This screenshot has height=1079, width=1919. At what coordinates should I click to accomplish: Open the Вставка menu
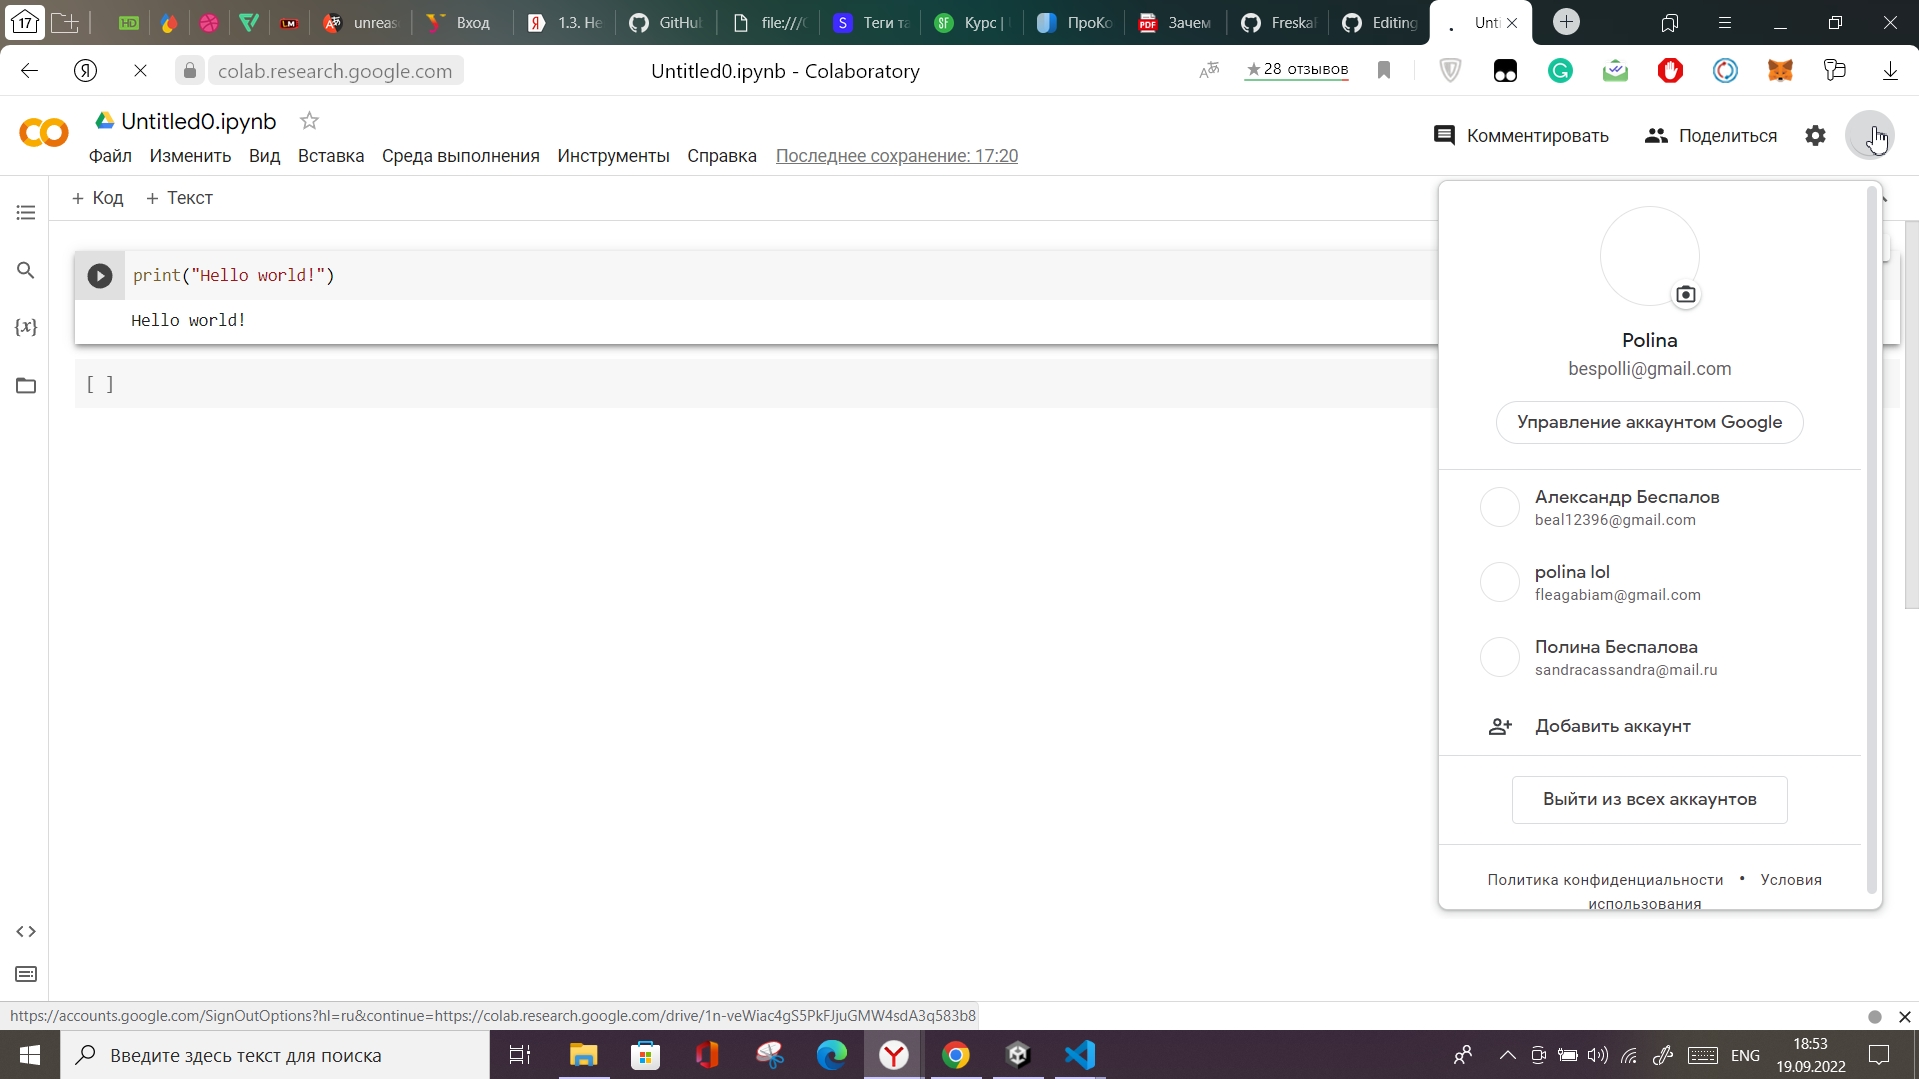(x=330, y=156)
